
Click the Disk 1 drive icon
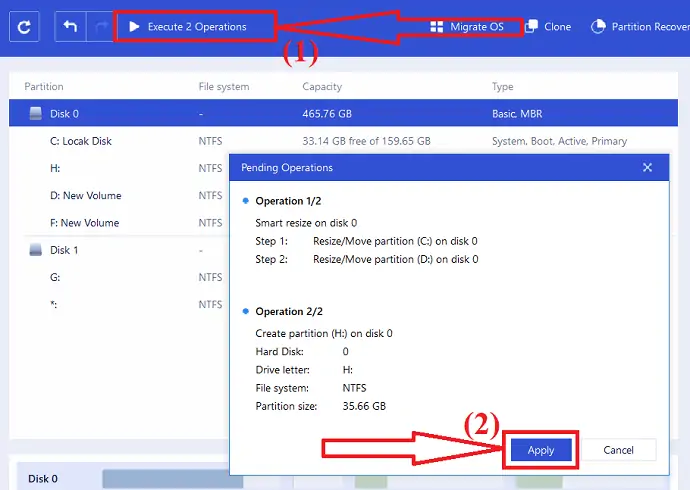[x=36, y=250]
